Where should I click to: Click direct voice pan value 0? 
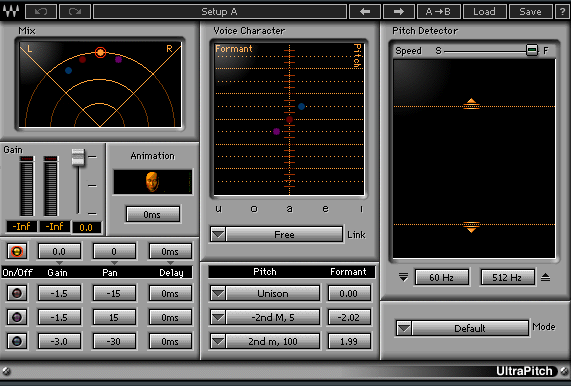click(114, 251)
